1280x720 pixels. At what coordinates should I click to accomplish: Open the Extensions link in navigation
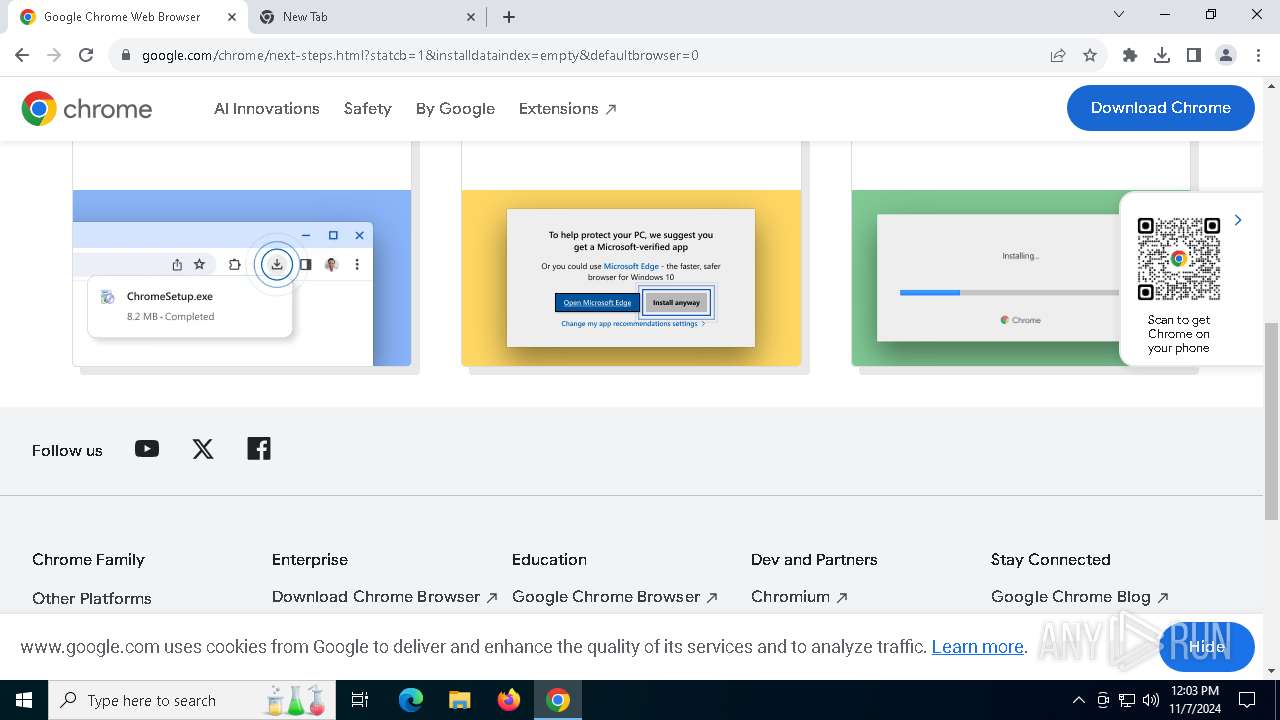click(x=567, y=108)
